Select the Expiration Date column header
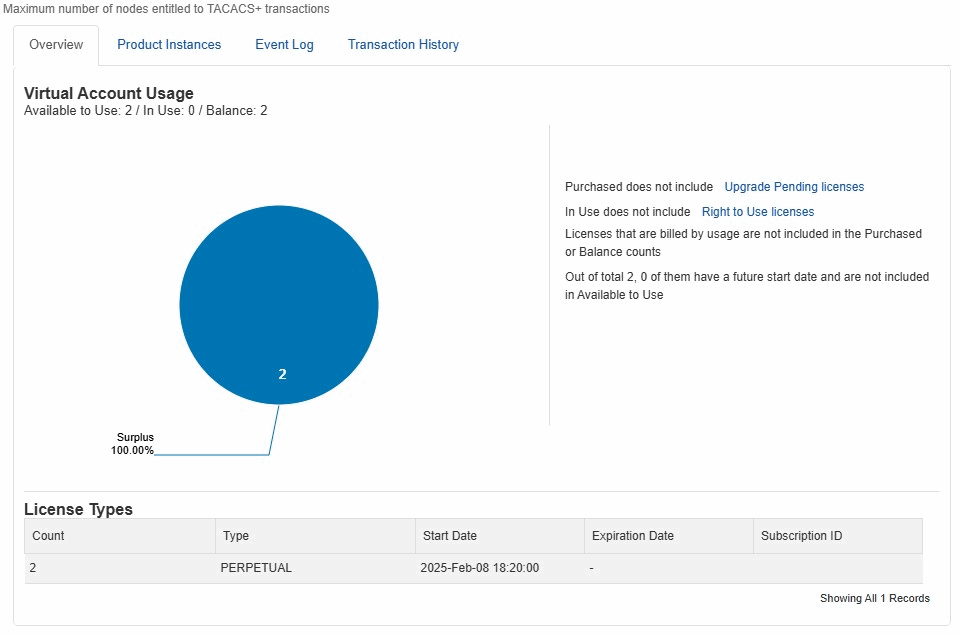Image resolution: width=960 pixels, height=634 pixels. (x=632, y=536)
